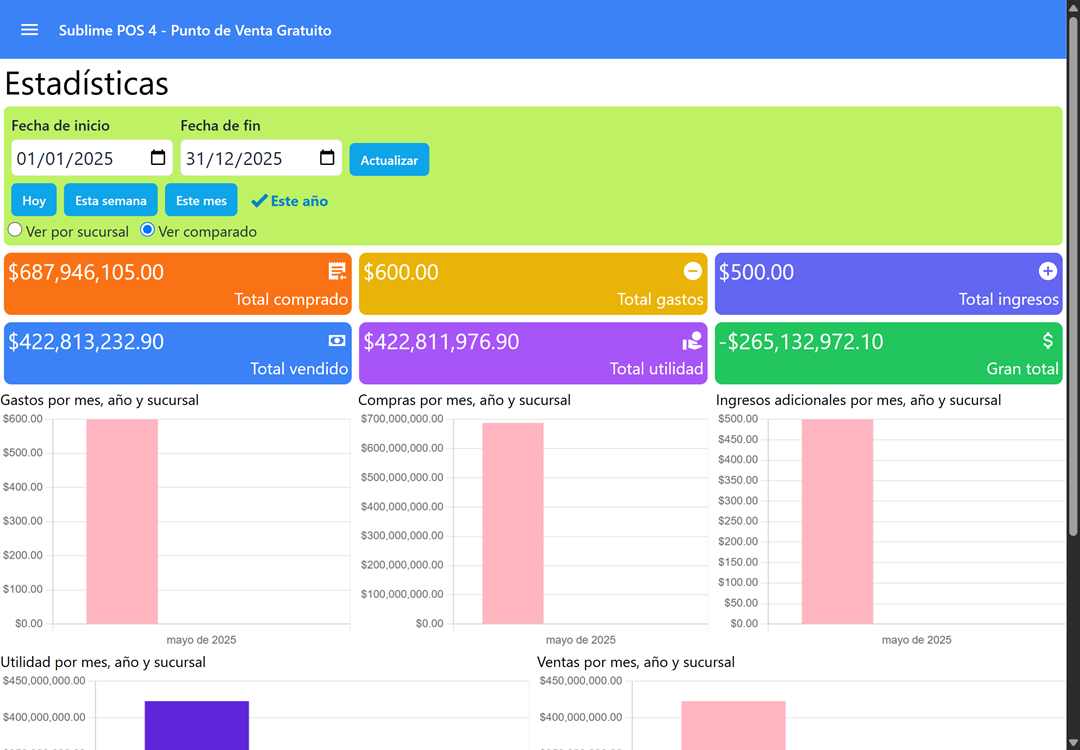Click the receipt icon on Total comprado card

[x=337, y=271]
